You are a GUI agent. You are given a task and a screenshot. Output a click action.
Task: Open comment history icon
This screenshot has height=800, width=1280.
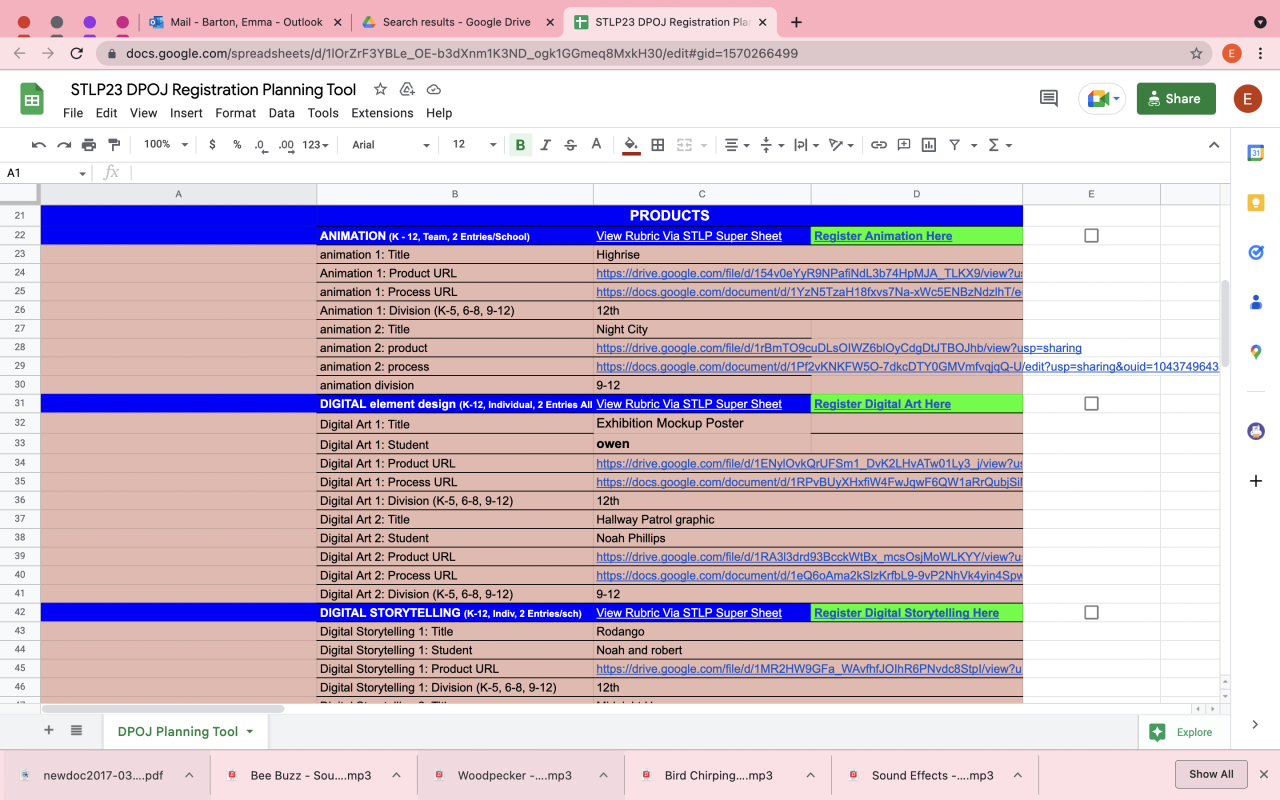(1049, 98)
